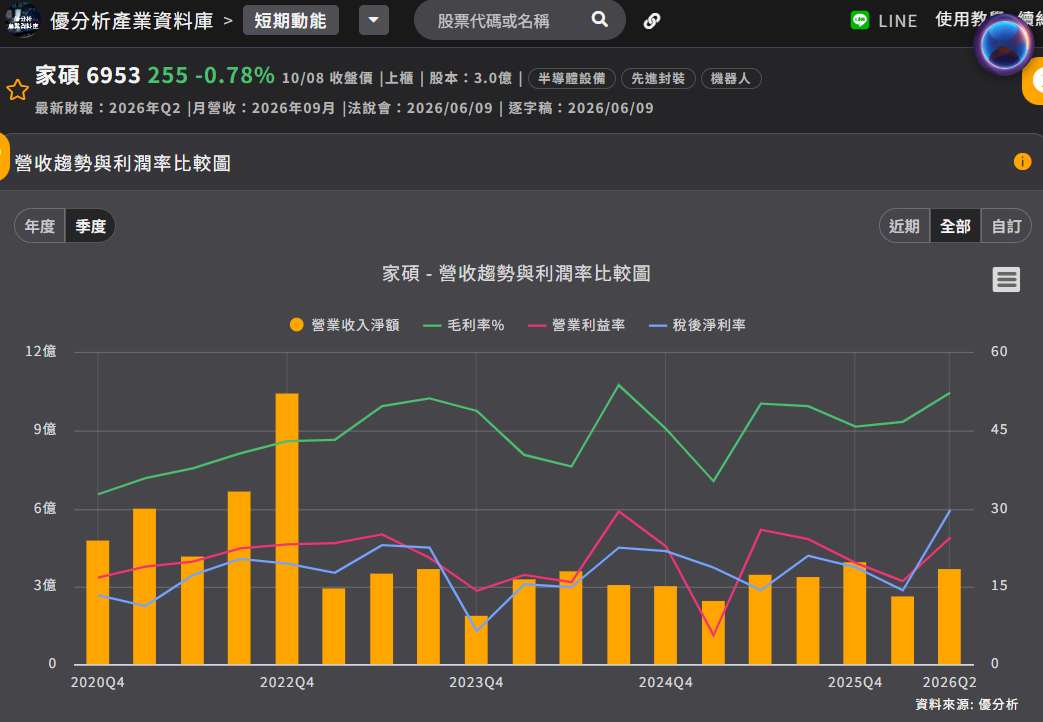Click the 資料來源: 優分析 credit

point(967,704)
